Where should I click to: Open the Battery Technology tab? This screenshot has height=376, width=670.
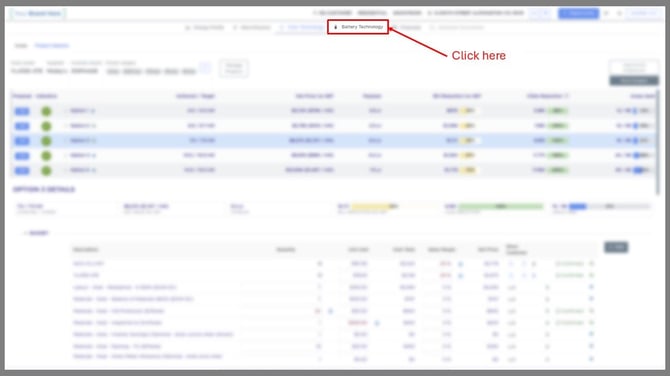pyautogui.click(x=358, y=27)
